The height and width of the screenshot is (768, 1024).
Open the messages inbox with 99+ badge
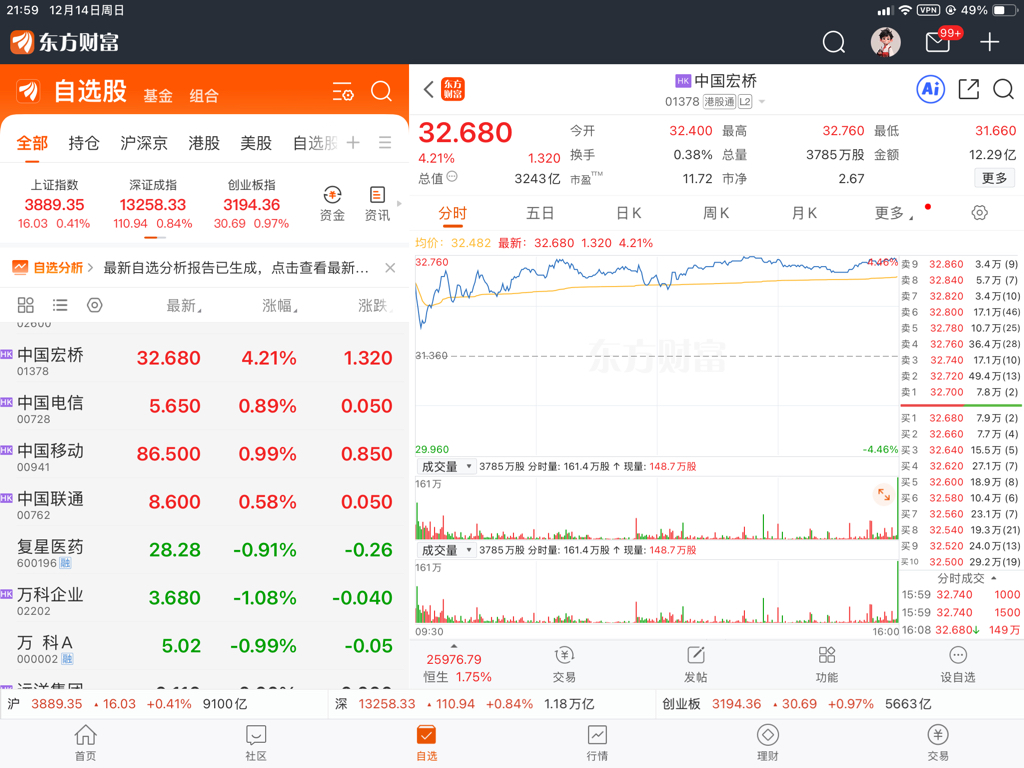[938, 42]
